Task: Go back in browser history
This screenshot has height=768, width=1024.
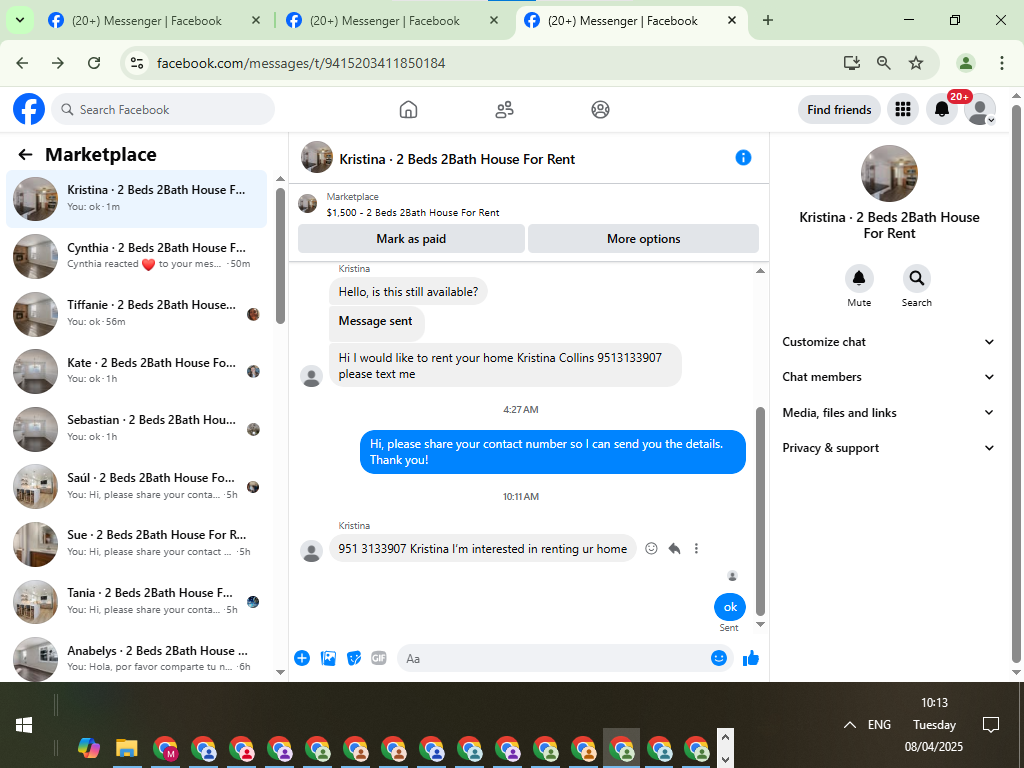Action: click(x=22, y=63)
